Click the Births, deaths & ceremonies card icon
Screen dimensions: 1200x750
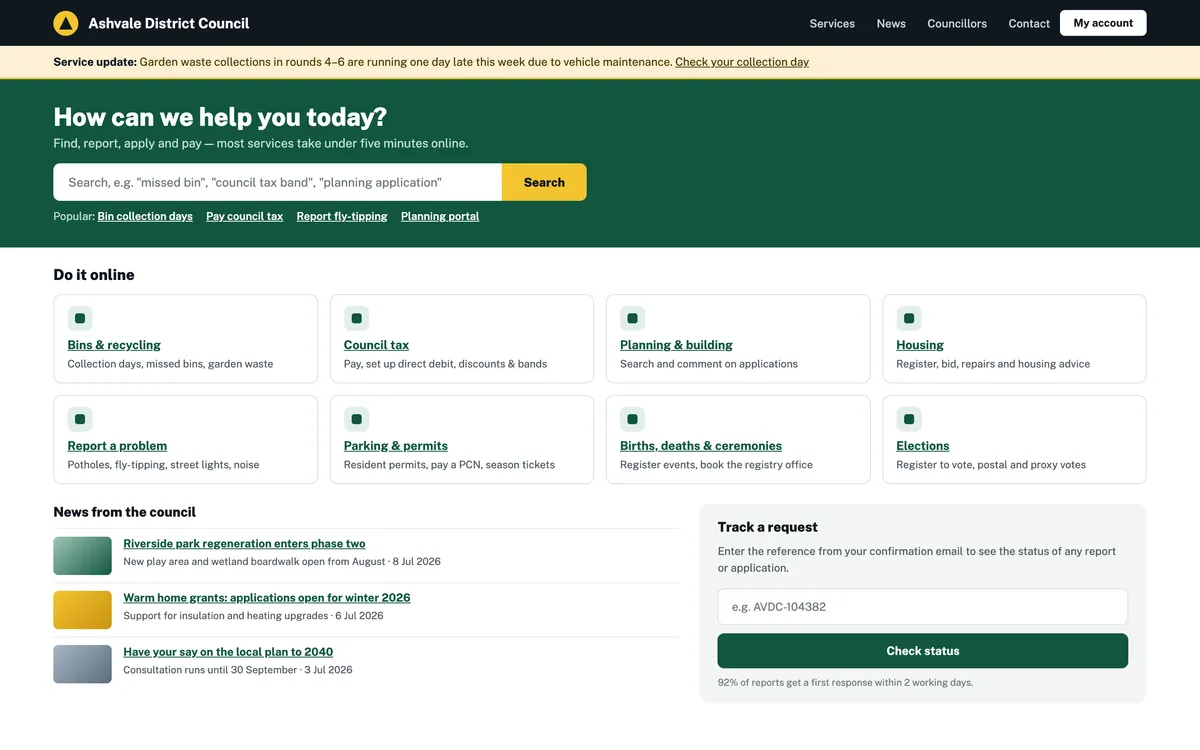point(633,420)
